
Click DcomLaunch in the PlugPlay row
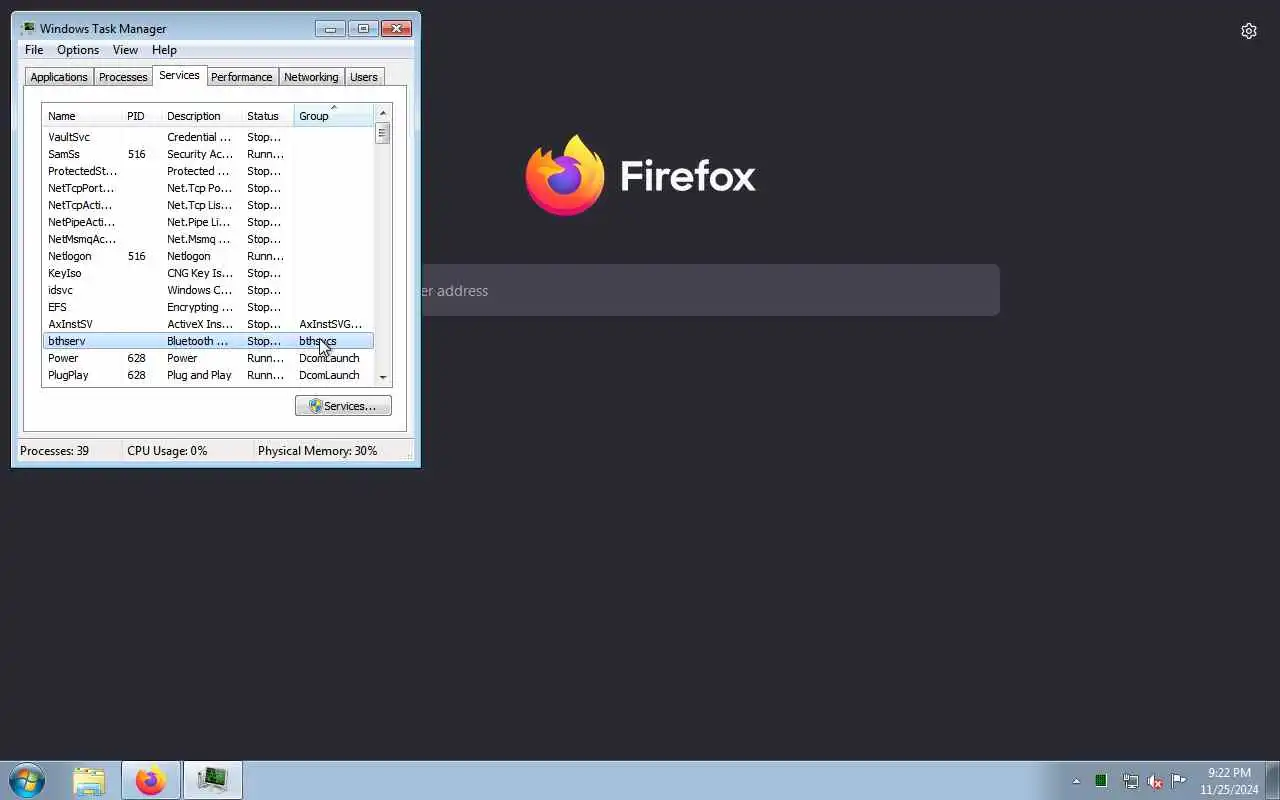329,375
